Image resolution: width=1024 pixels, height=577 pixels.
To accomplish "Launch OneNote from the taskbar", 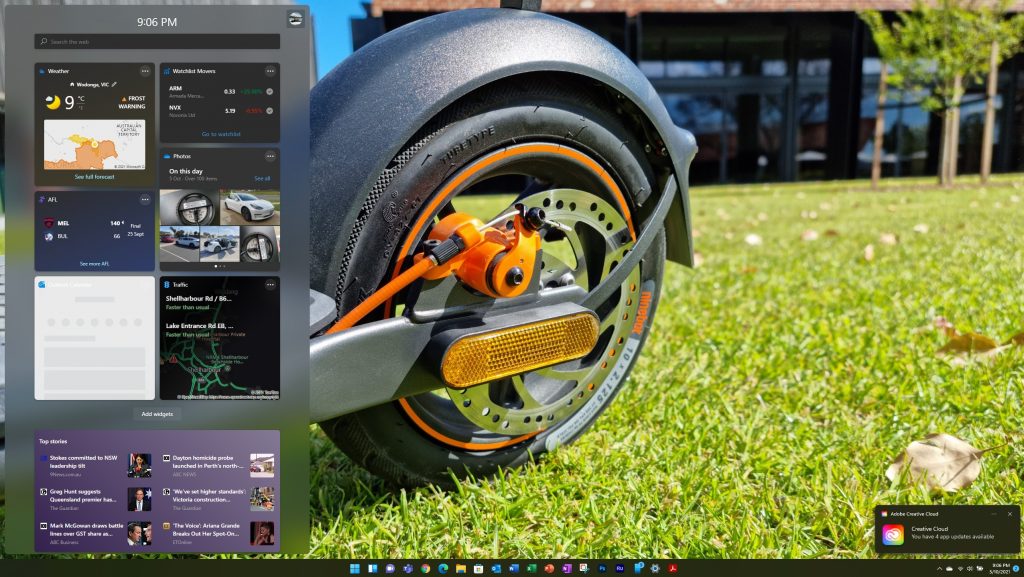I will (x=566, y=569).
